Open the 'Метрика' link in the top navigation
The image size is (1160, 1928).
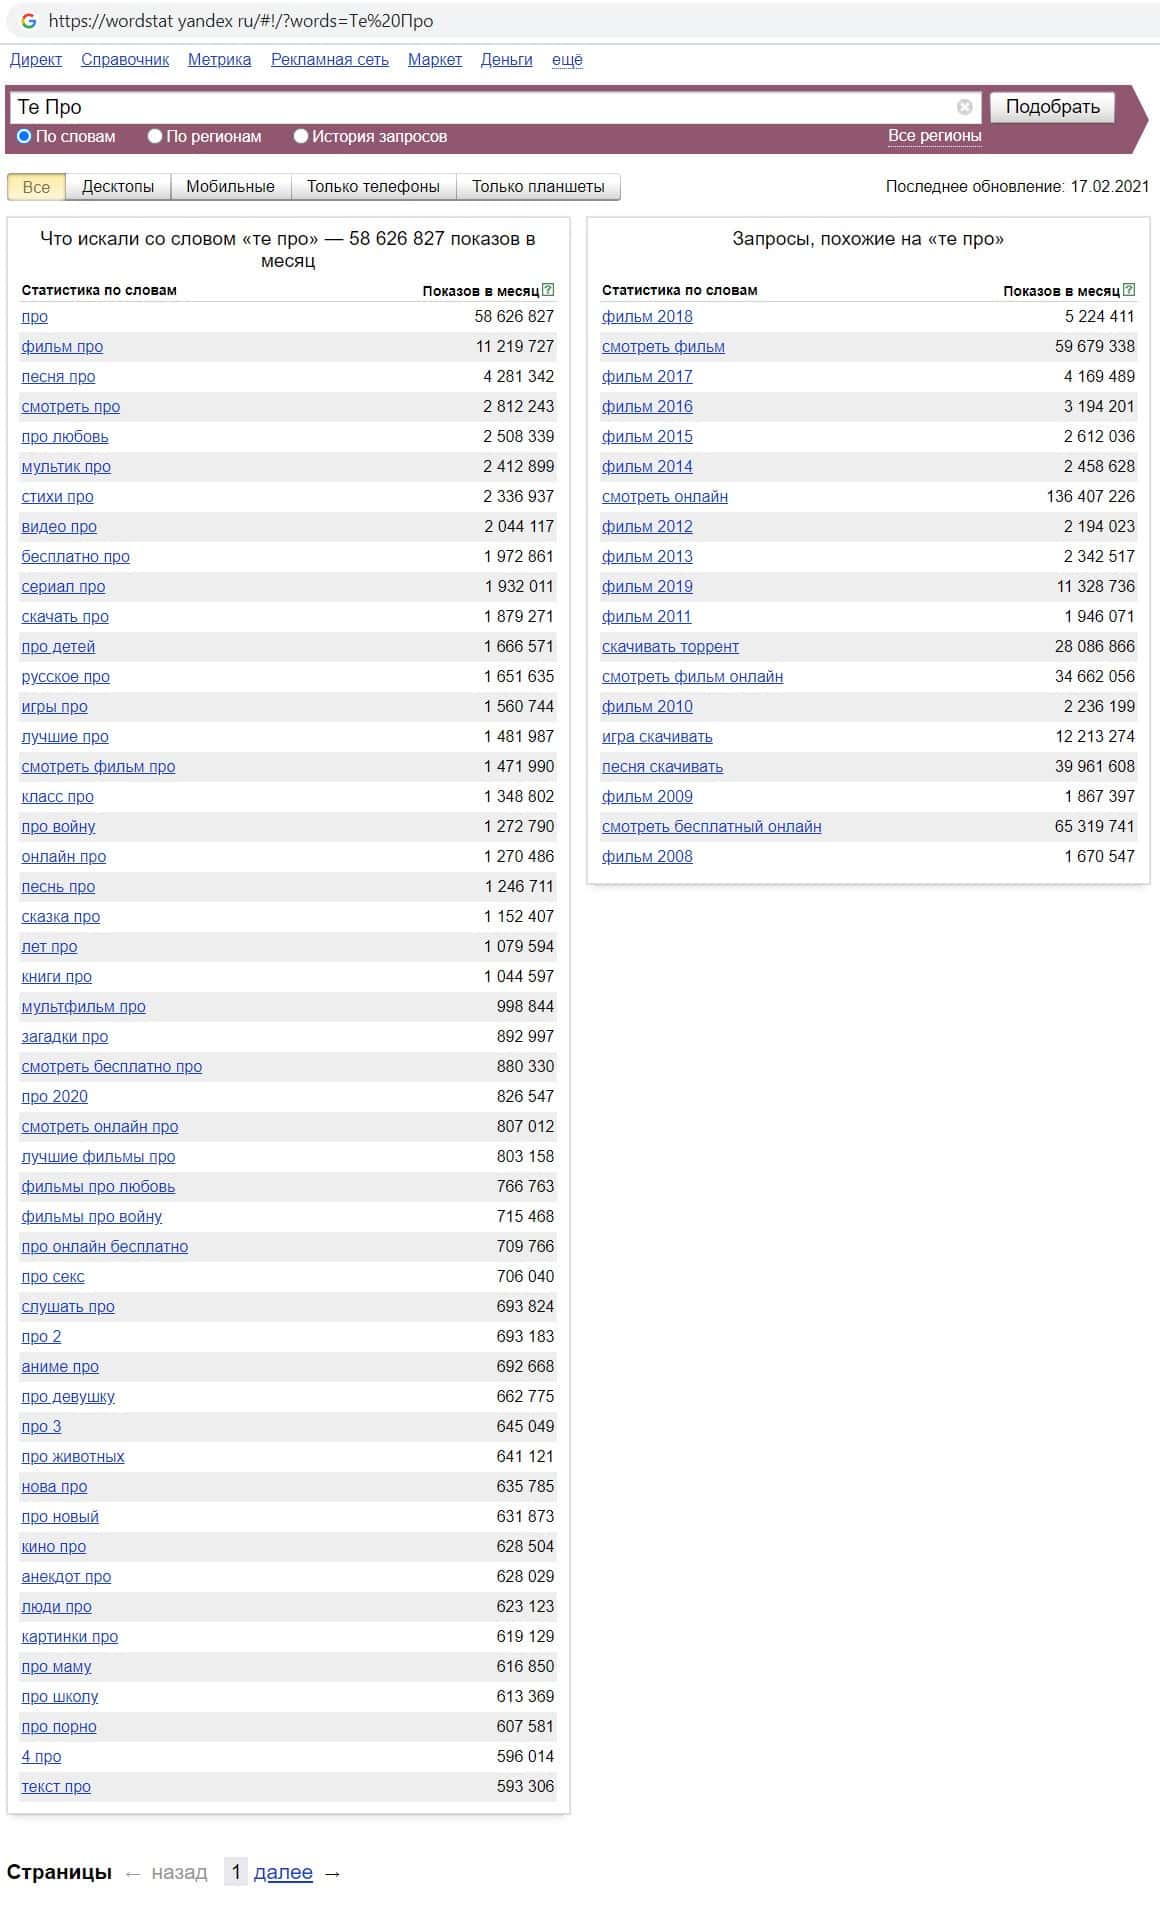coord(219,60)
